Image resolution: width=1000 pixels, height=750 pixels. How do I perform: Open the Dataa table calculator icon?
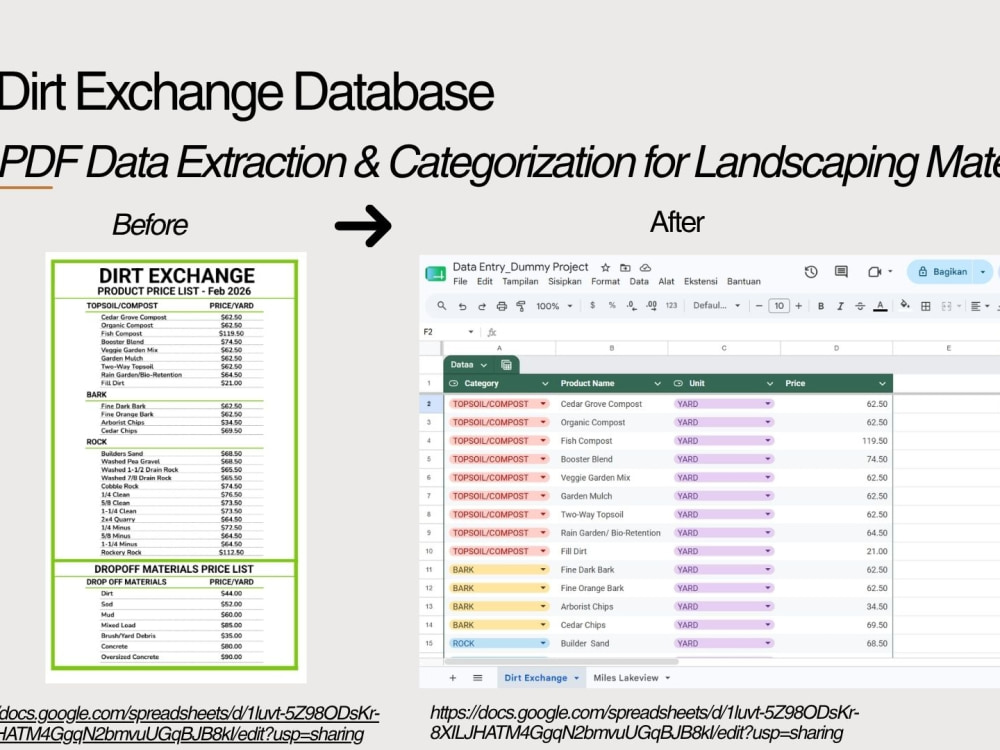(506, 365)
